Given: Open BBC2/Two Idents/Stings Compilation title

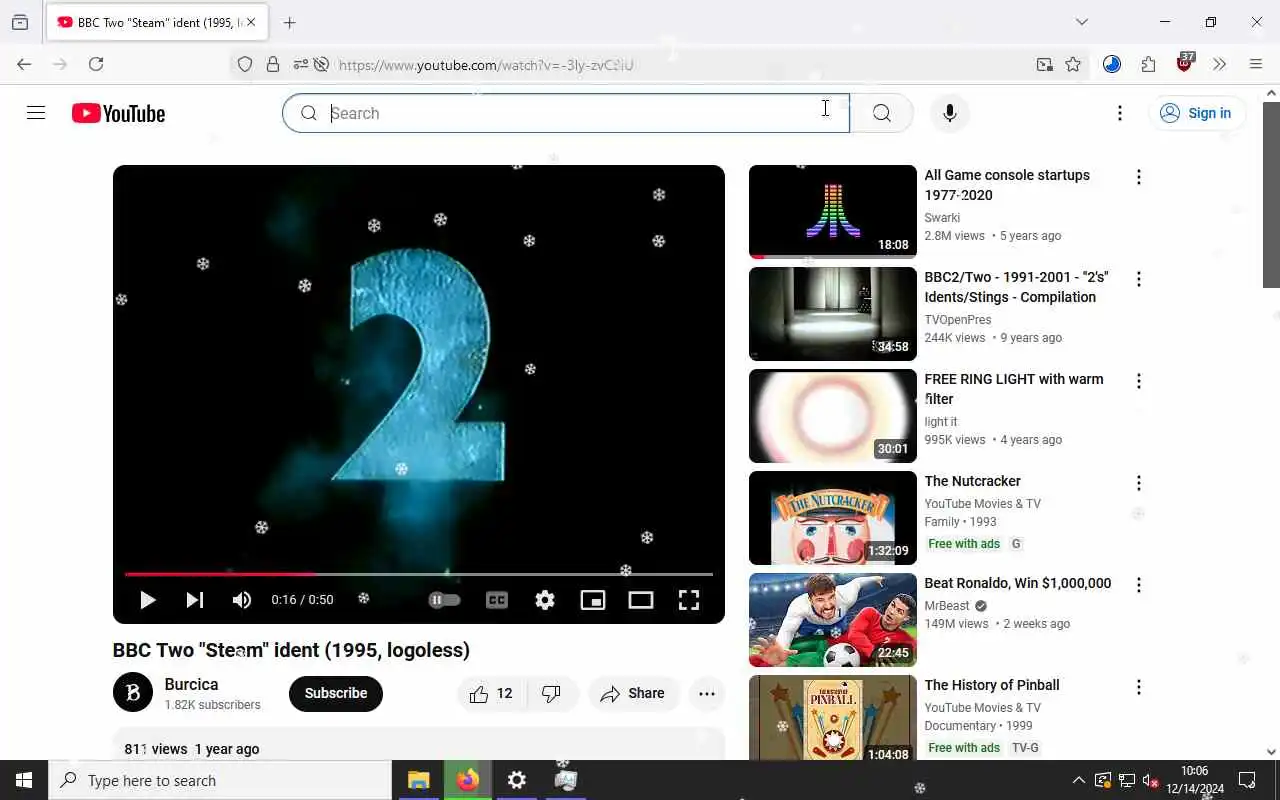Looking at the screenshot, I should click(x=1017, y=287).
